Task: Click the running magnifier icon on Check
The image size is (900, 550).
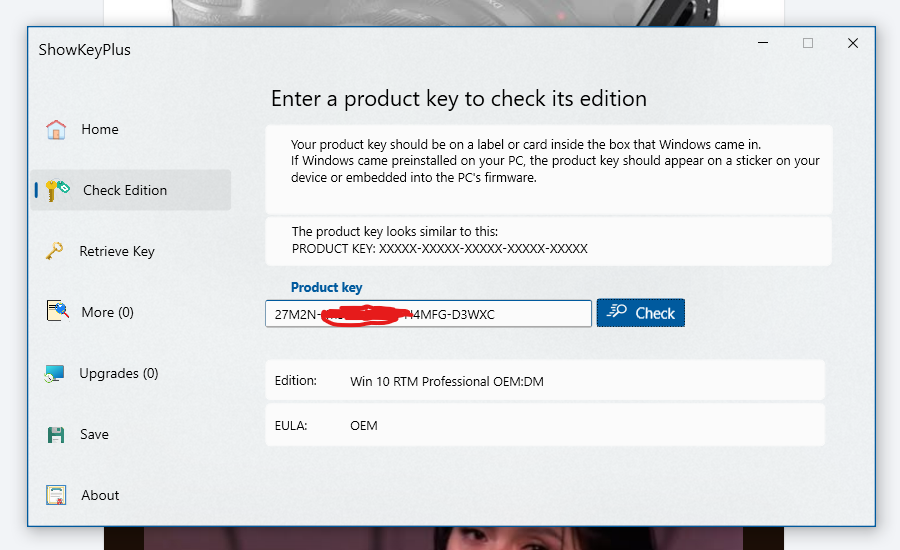Action: point(617,311)
